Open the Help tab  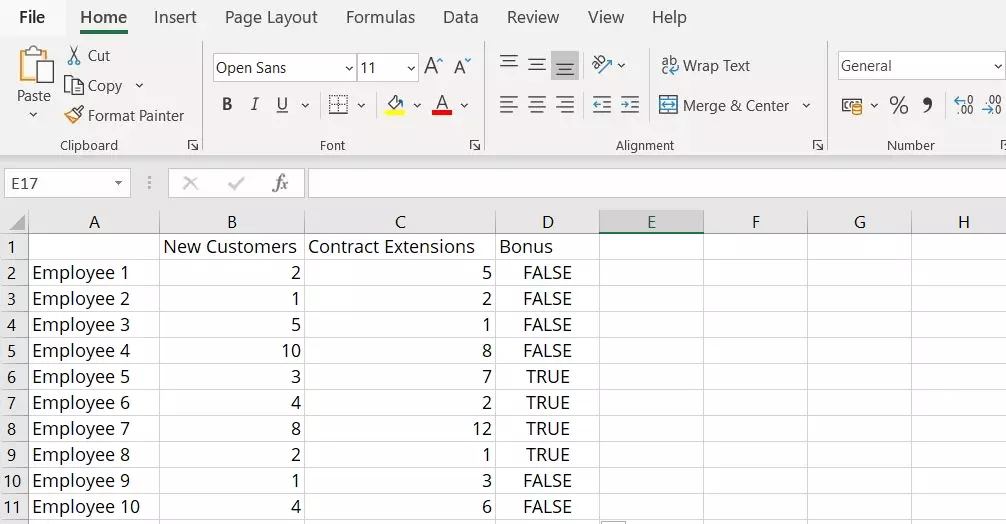point(669,17)
